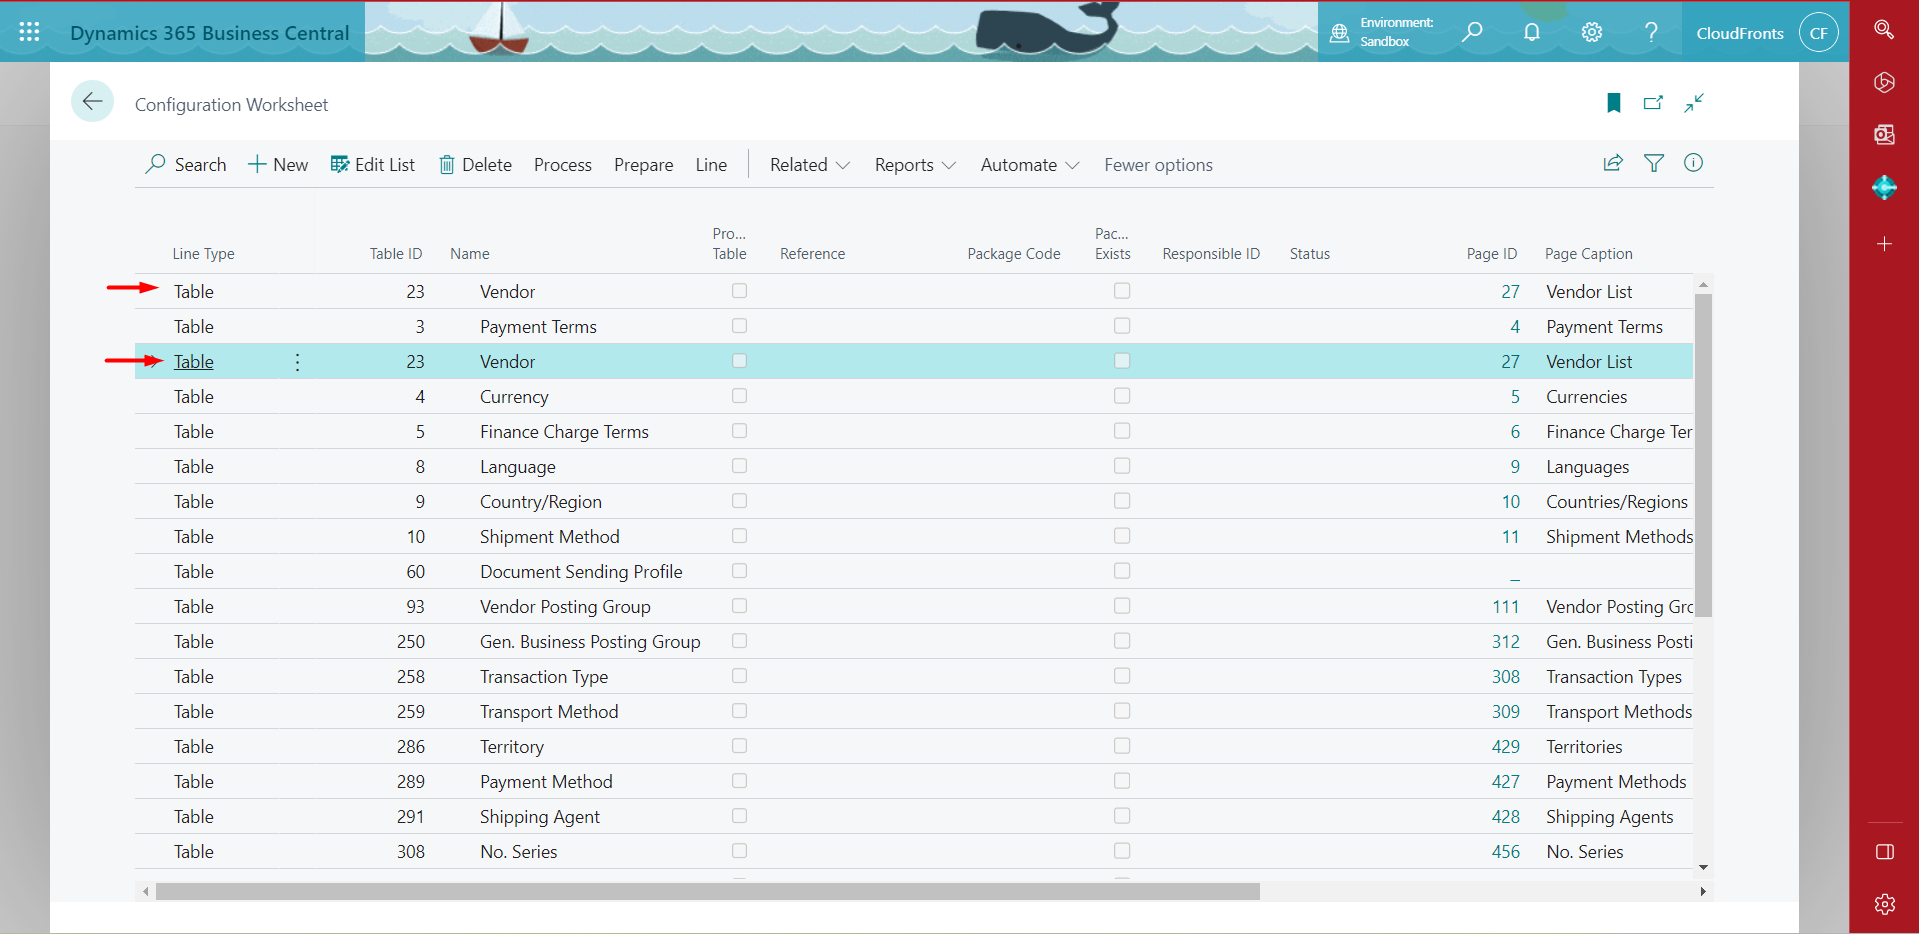The image size is (1919, 934).
Task: Bookmark this page with bookmark icon
Action: pyautogui.click(x=1613, y=103)
